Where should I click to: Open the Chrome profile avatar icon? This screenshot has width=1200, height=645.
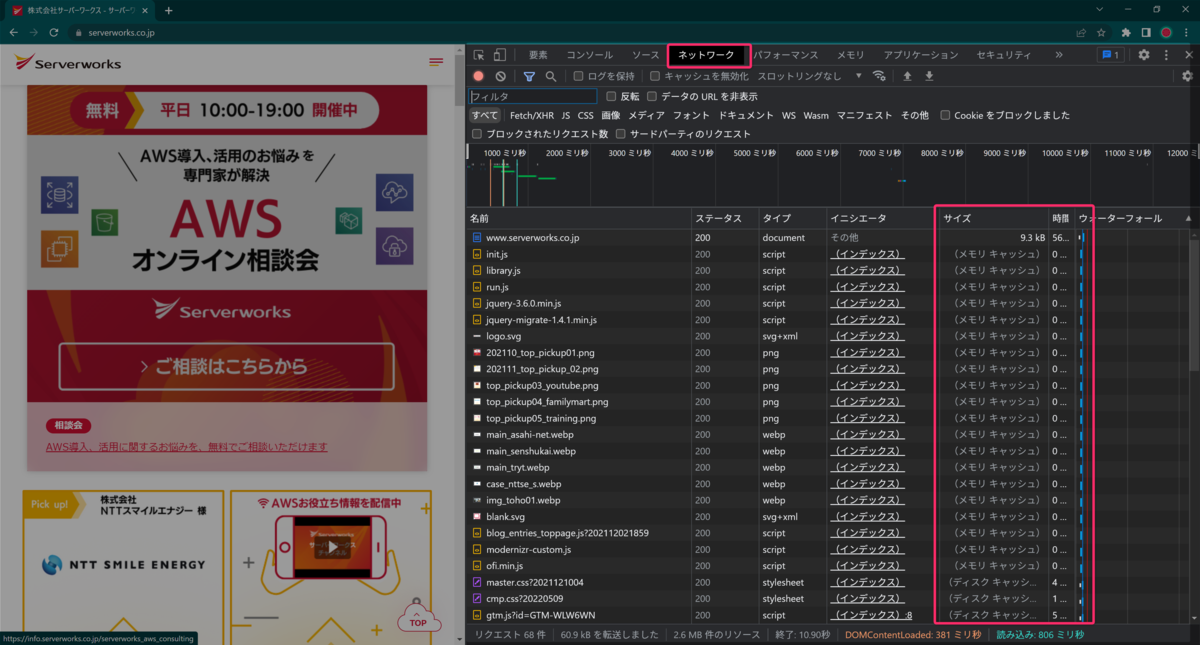pyautogui.click(x=1166, y=32)
